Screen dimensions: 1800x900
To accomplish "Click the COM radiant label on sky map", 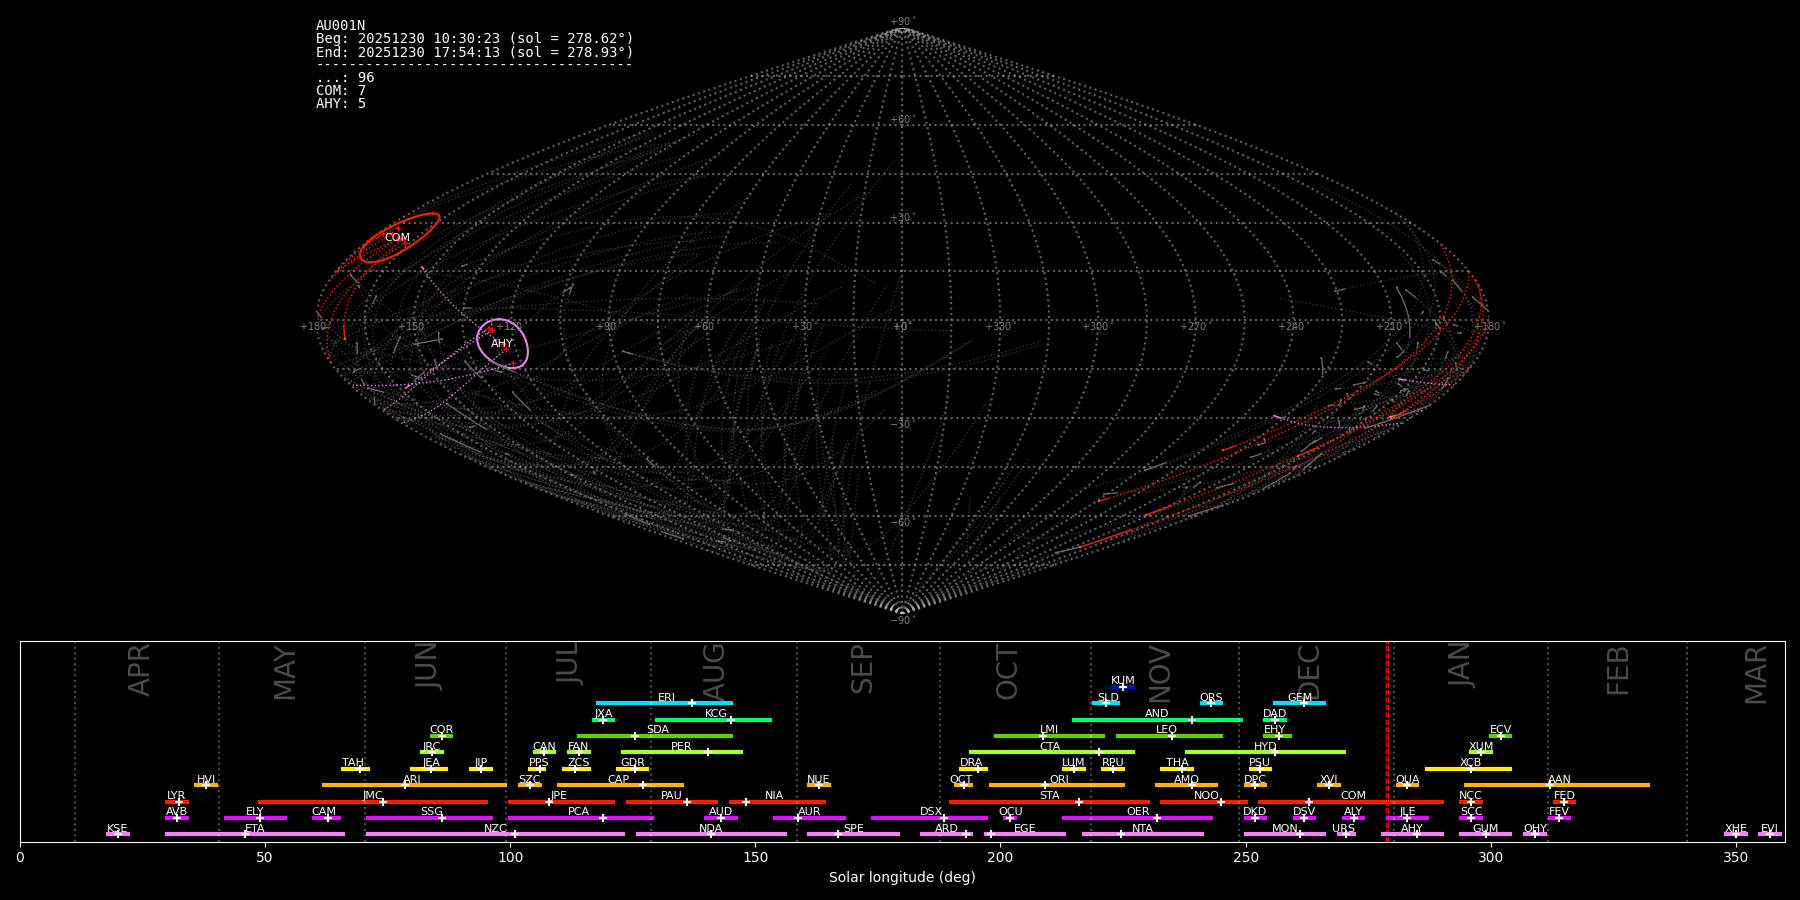I will 397,238.
